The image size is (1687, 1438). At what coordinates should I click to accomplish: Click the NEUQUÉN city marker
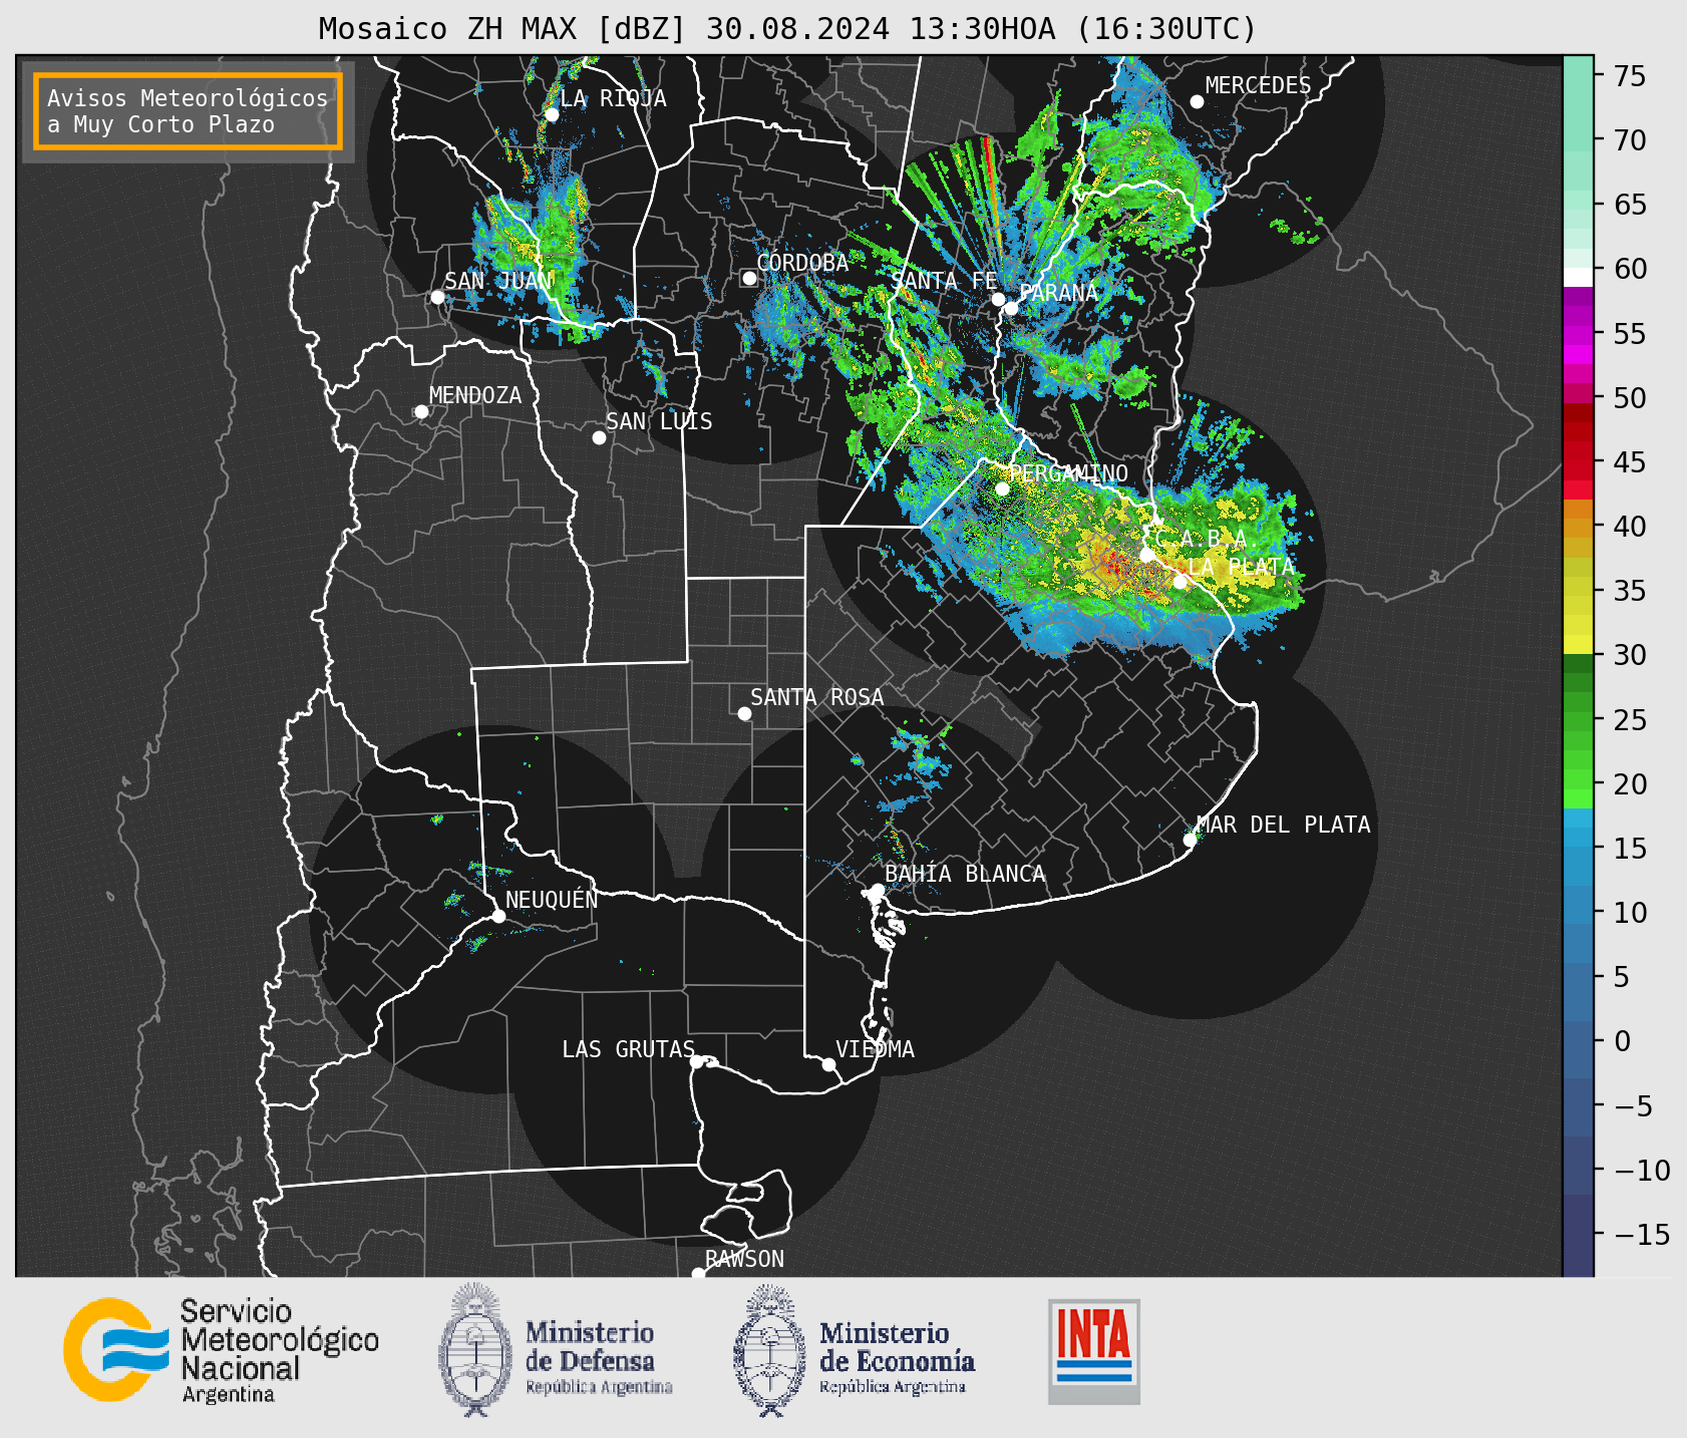(x=499, y=916)
